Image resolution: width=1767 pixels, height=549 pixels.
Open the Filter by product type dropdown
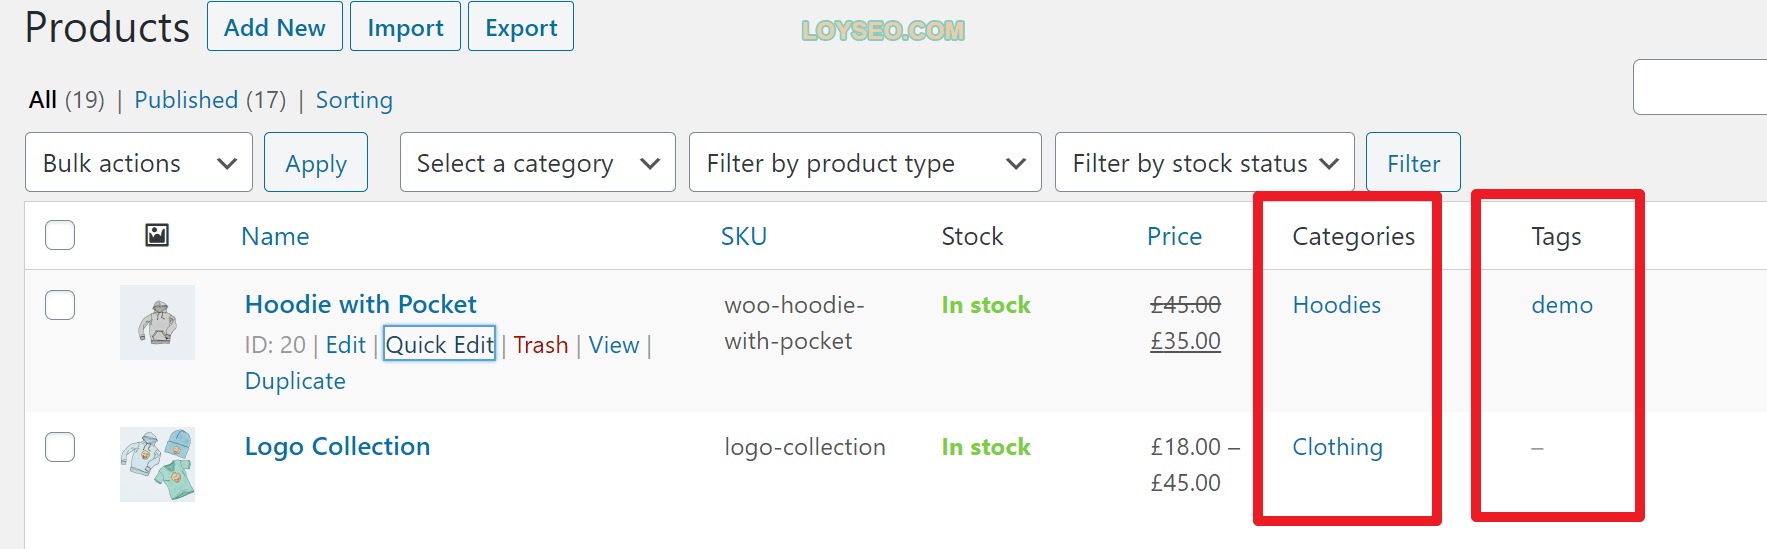tap(865, 163)
